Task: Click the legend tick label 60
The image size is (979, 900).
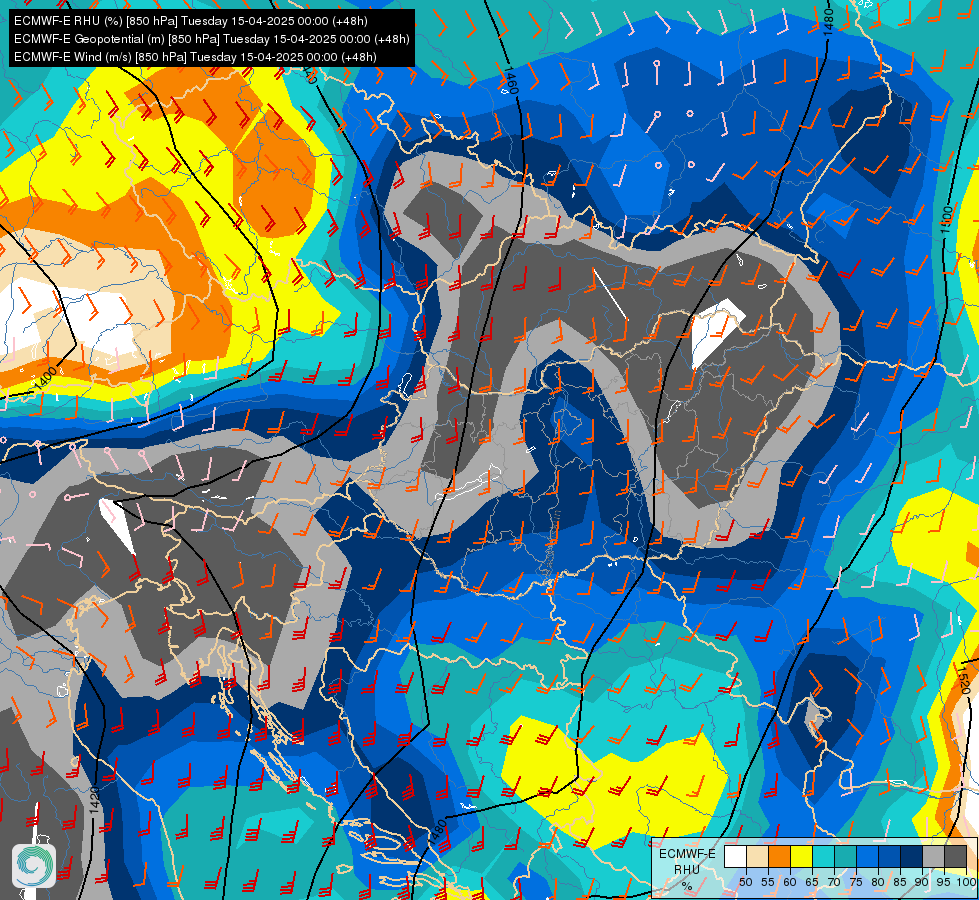Action: pos(790,882)
